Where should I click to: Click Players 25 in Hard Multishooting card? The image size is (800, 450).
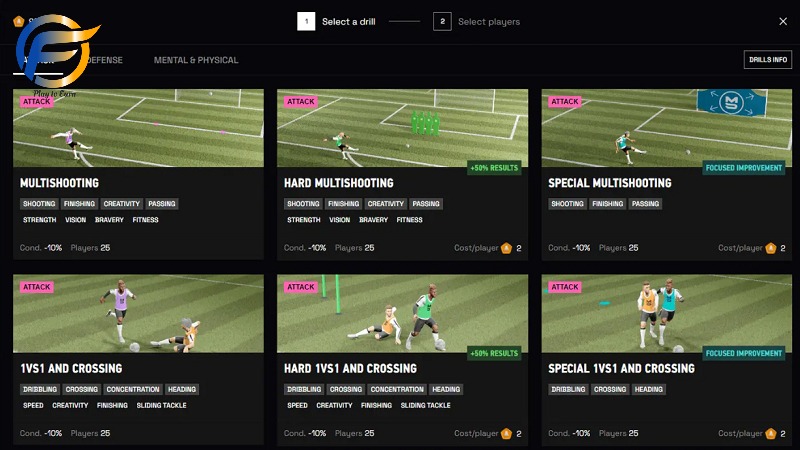[355, 248]
